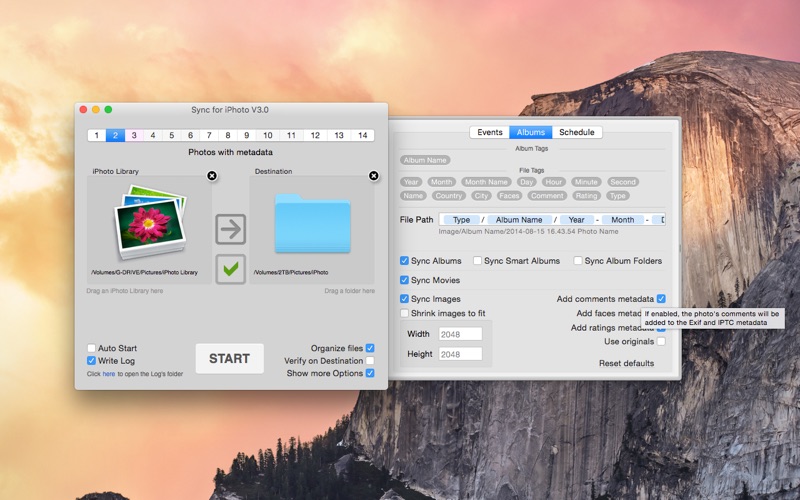Click the Rating file tag
The height and width of the screenshot is (500, 800).
pyautogui.click(x=586, y=195)
